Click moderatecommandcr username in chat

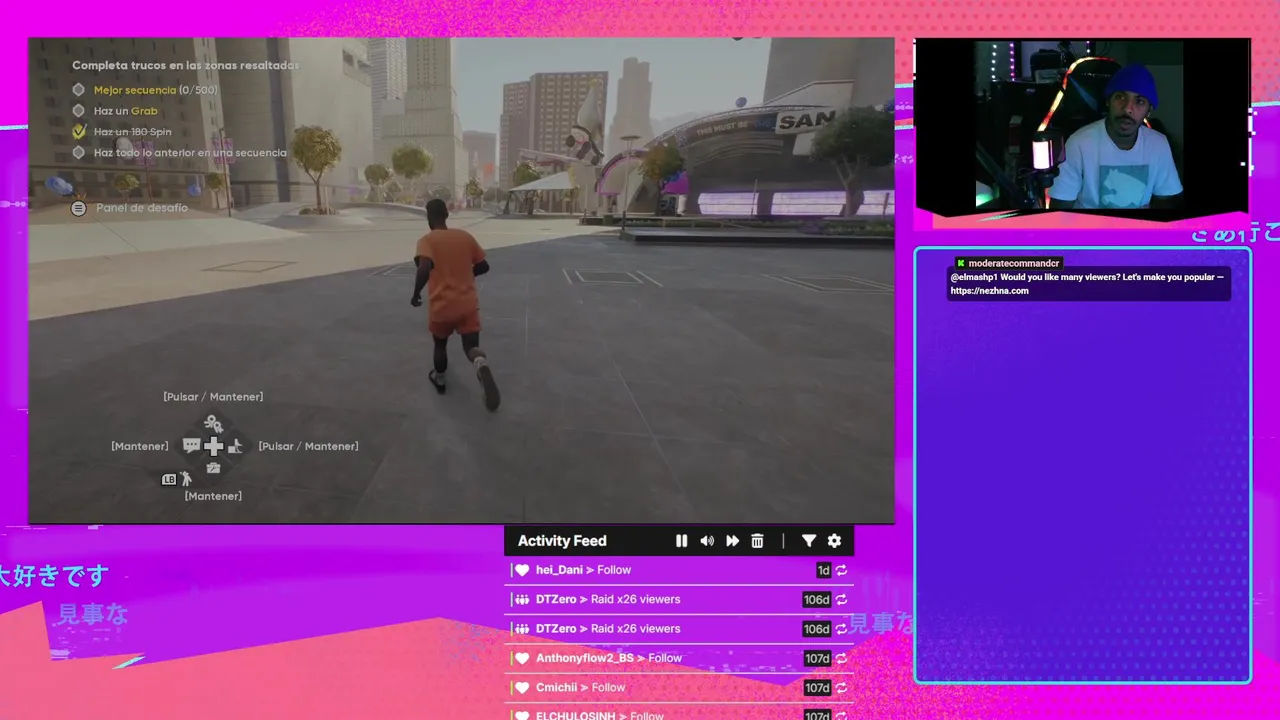click(x=1013, y=263)
